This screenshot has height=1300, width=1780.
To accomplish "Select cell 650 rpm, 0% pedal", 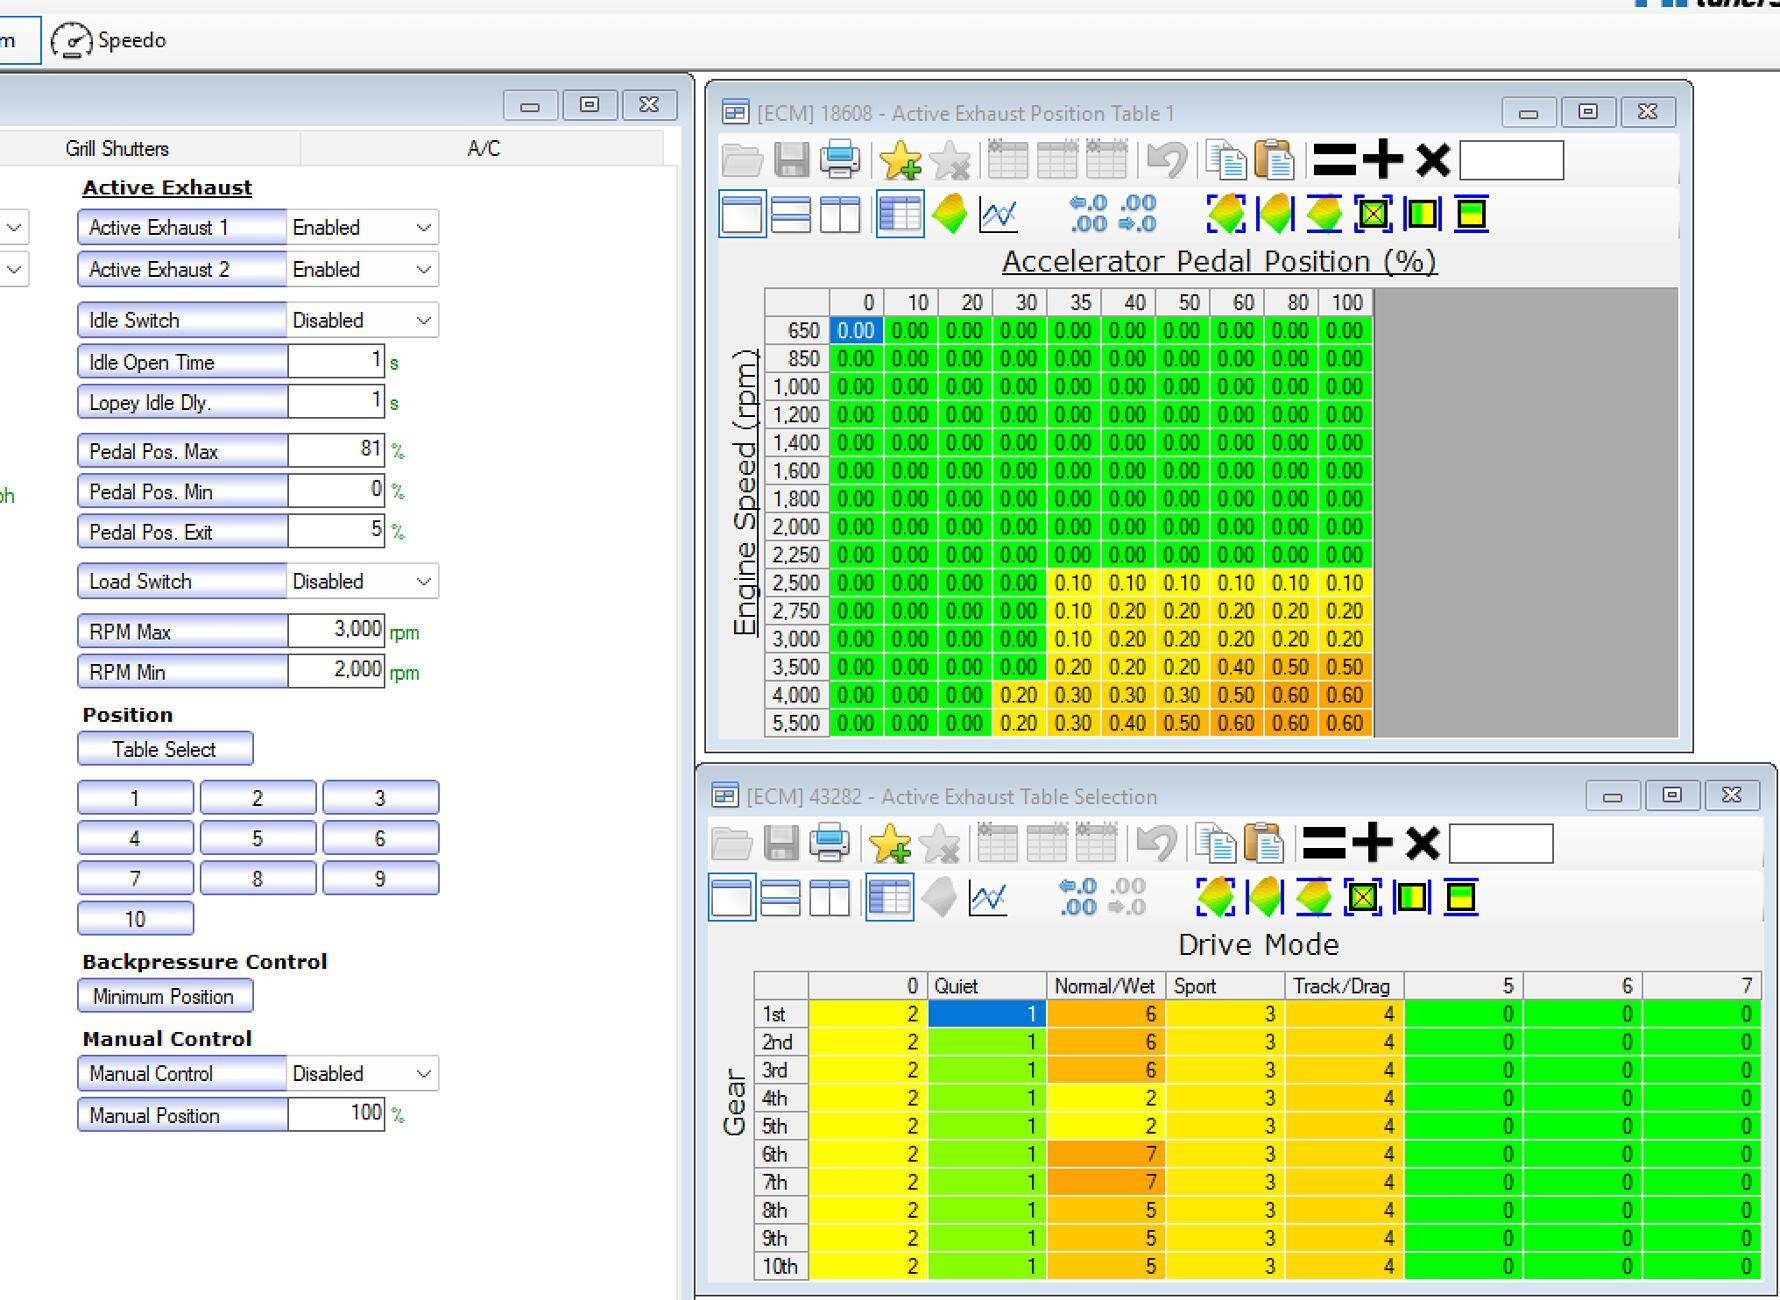I will (x=856, y=330).
